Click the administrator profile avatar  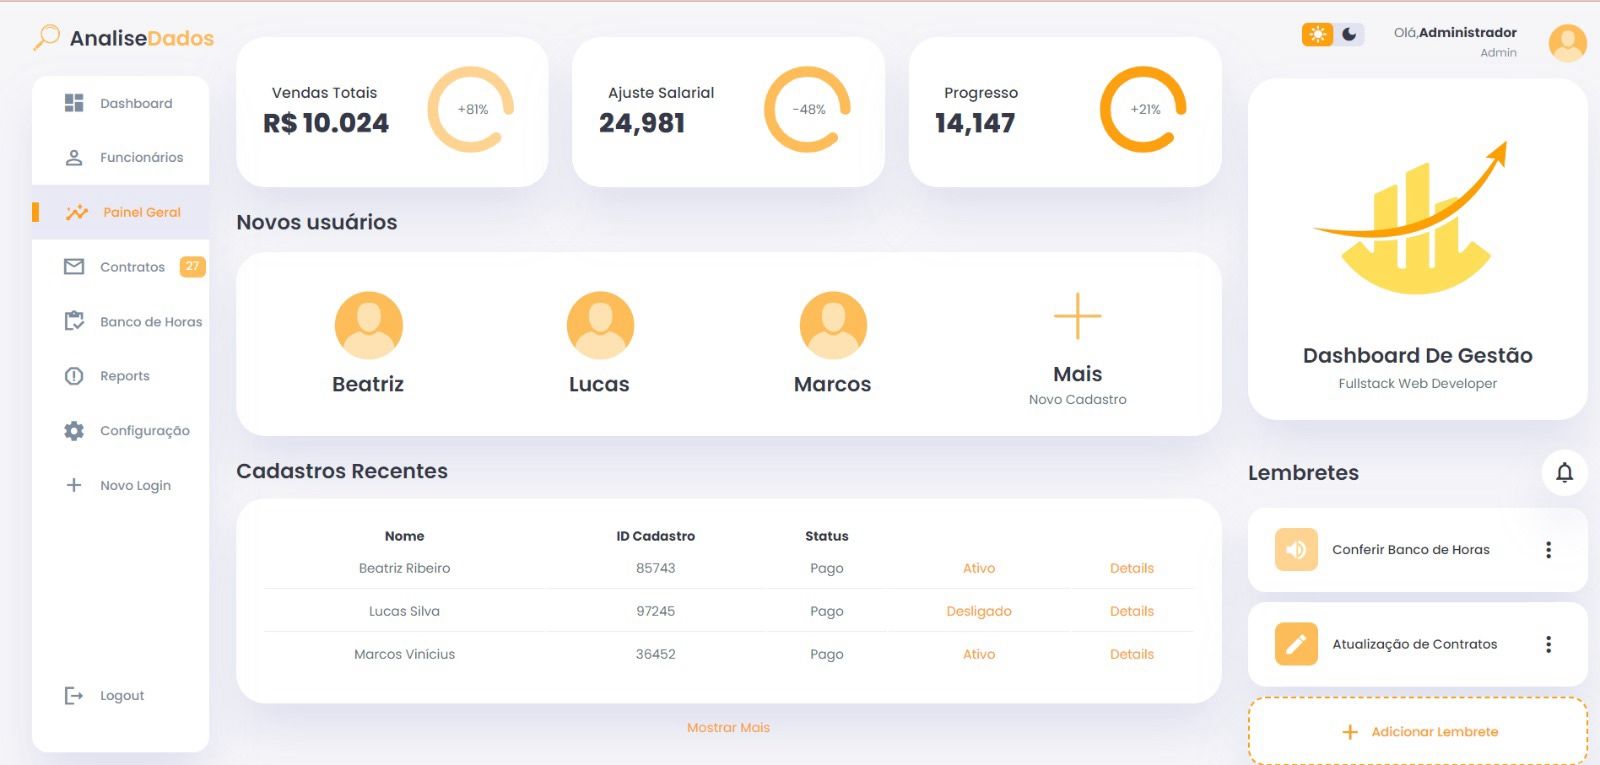click(x=1567, y=43)
